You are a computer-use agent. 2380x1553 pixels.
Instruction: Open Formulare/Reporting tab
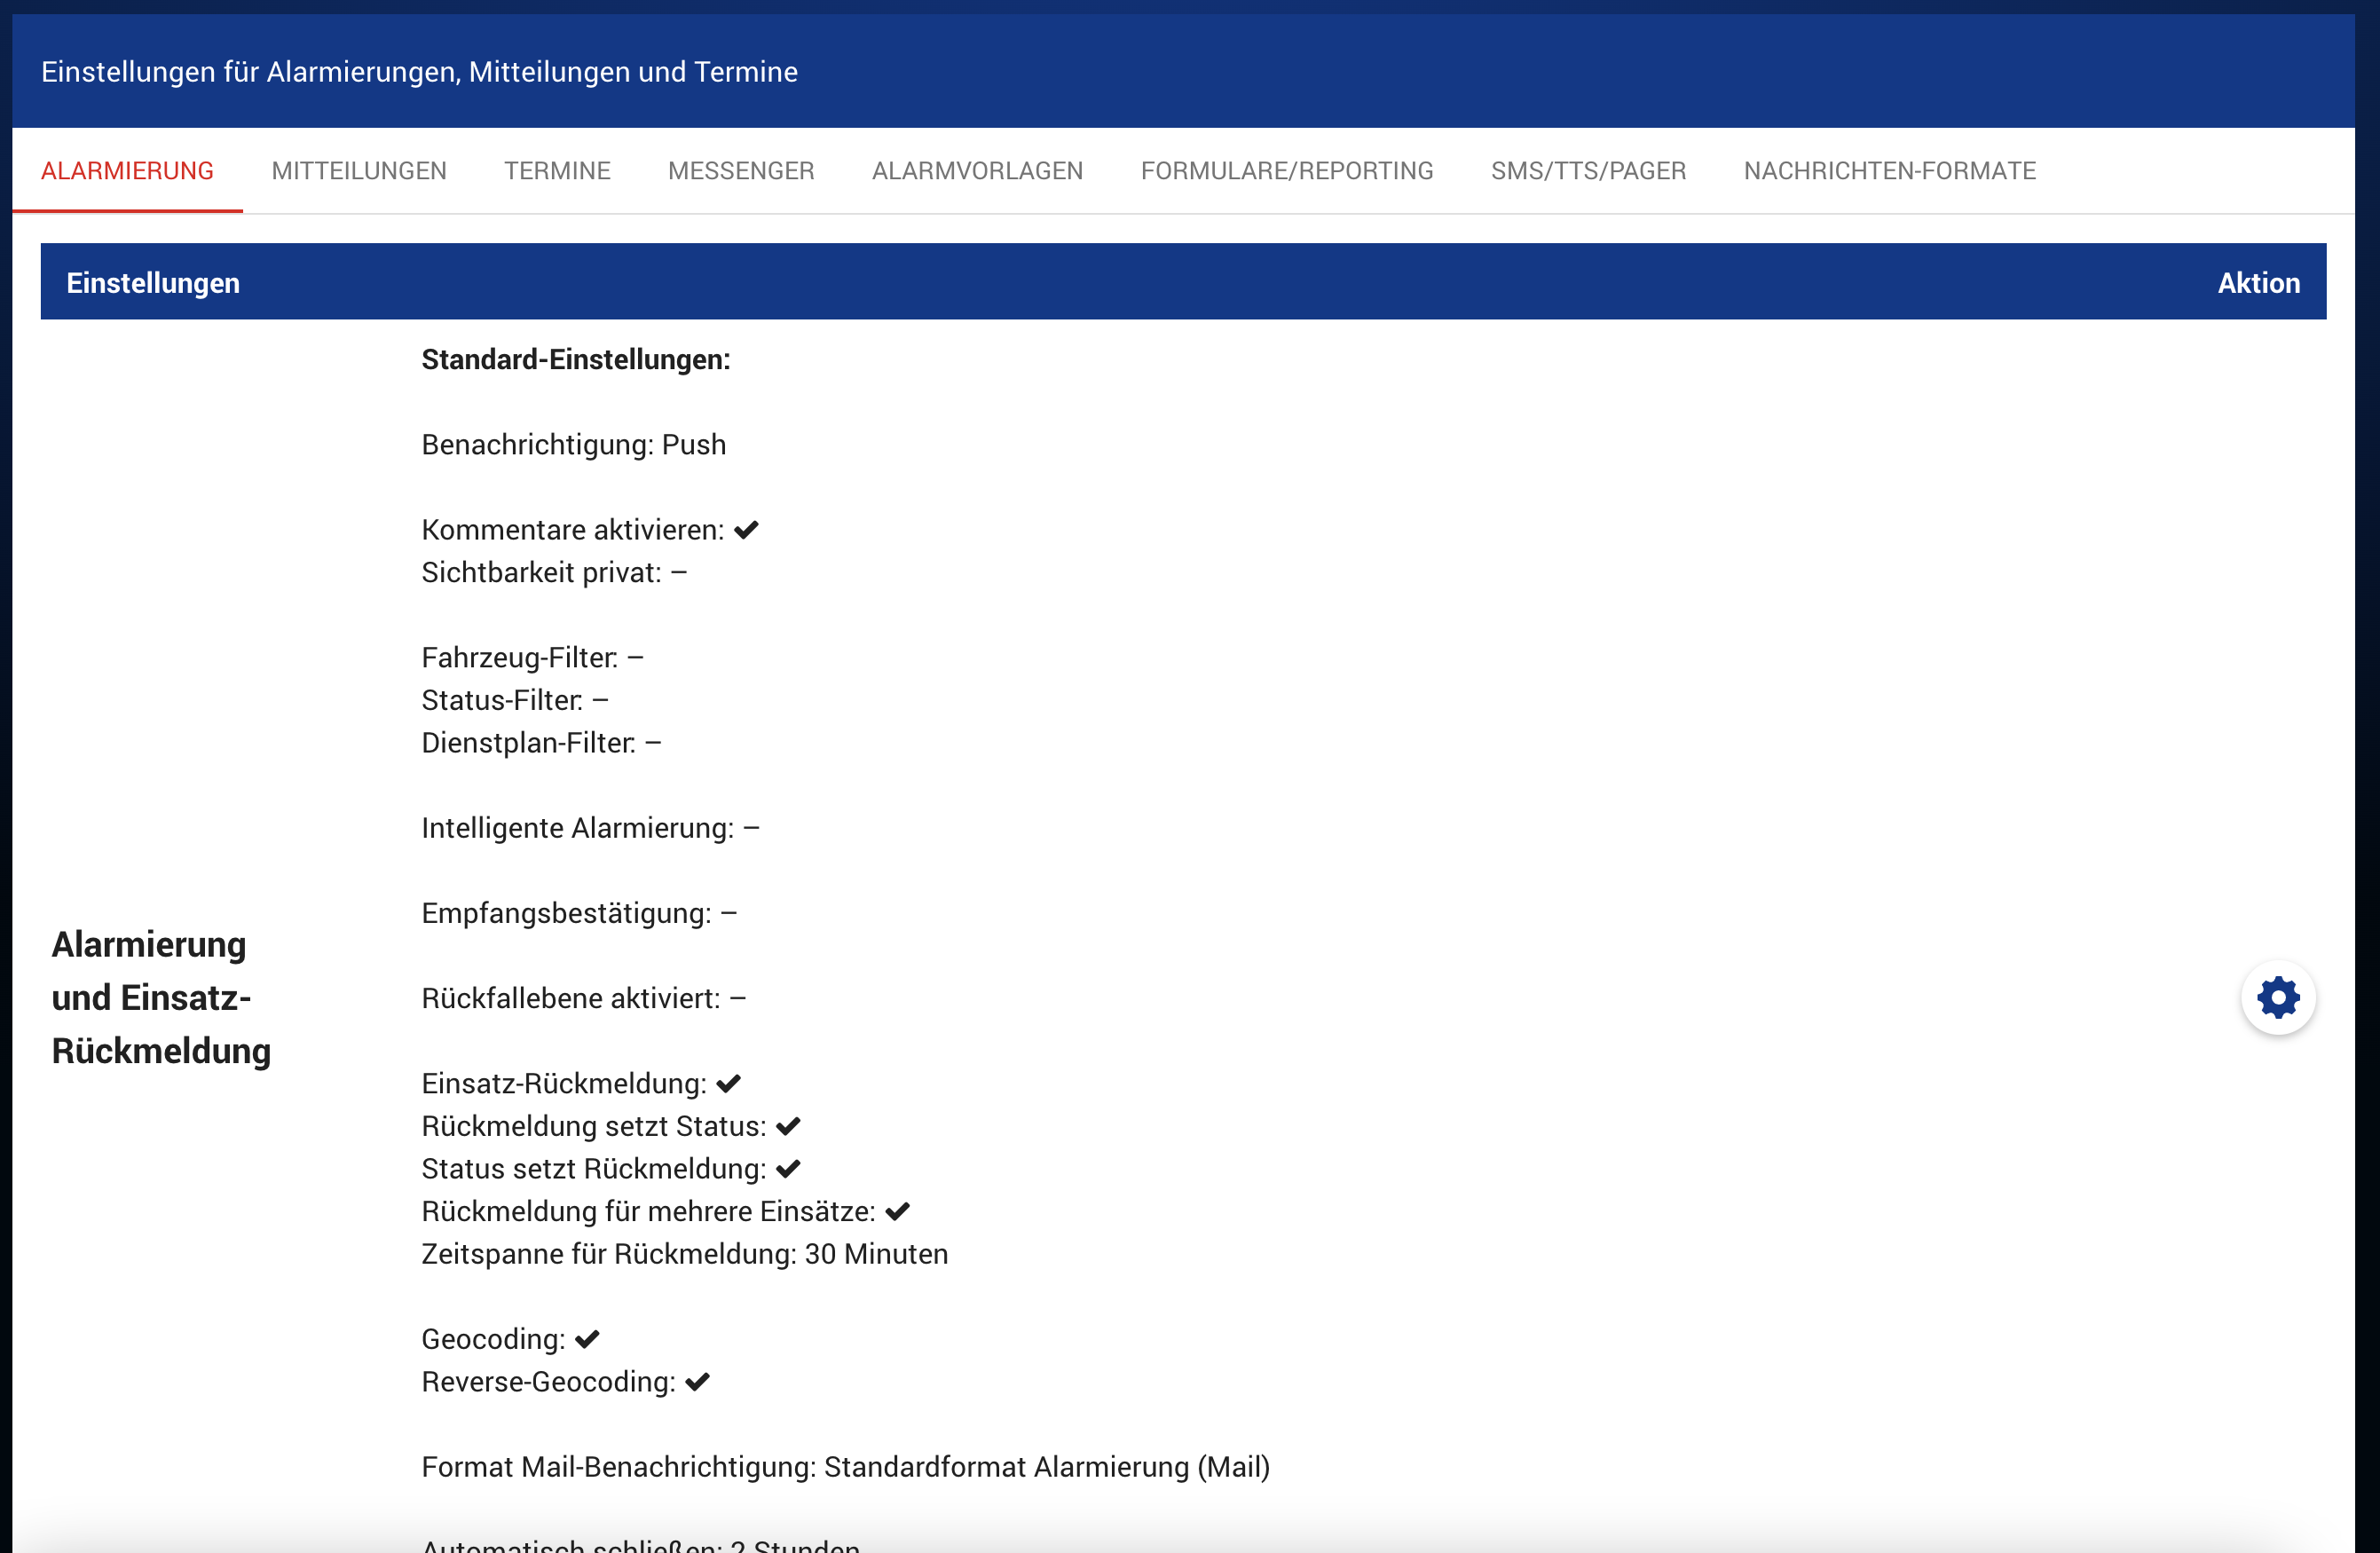pos(1286,171)
